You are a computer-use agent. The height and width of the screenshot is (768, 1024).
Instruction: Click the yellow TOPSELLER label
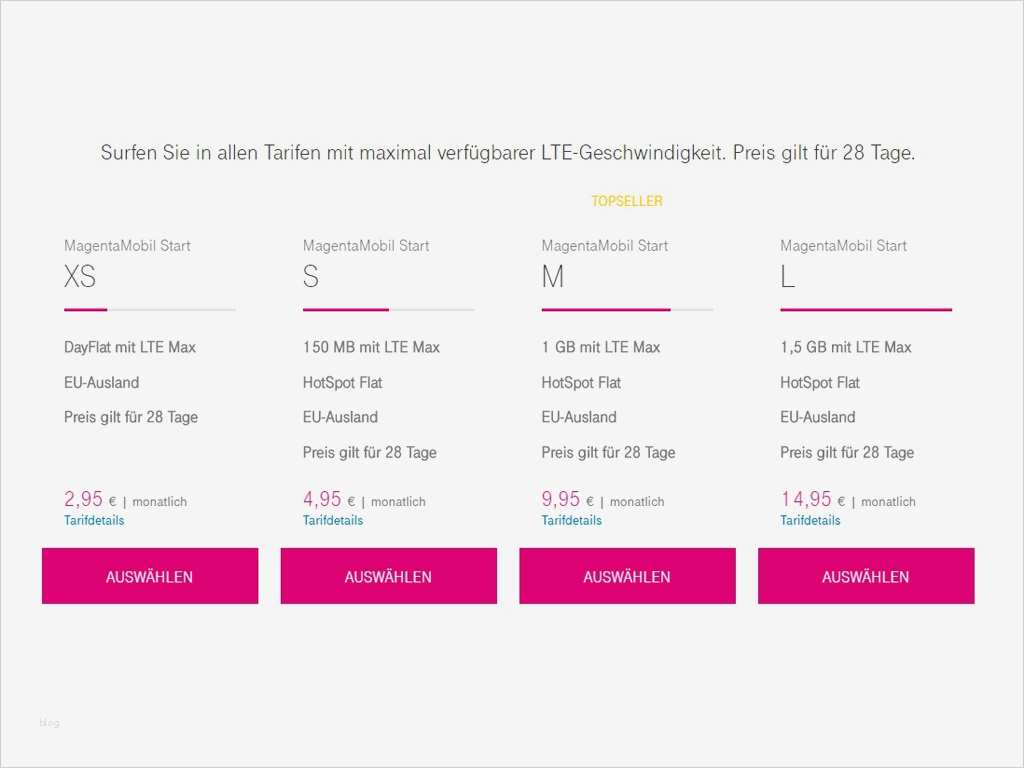[x=627, y=201]
